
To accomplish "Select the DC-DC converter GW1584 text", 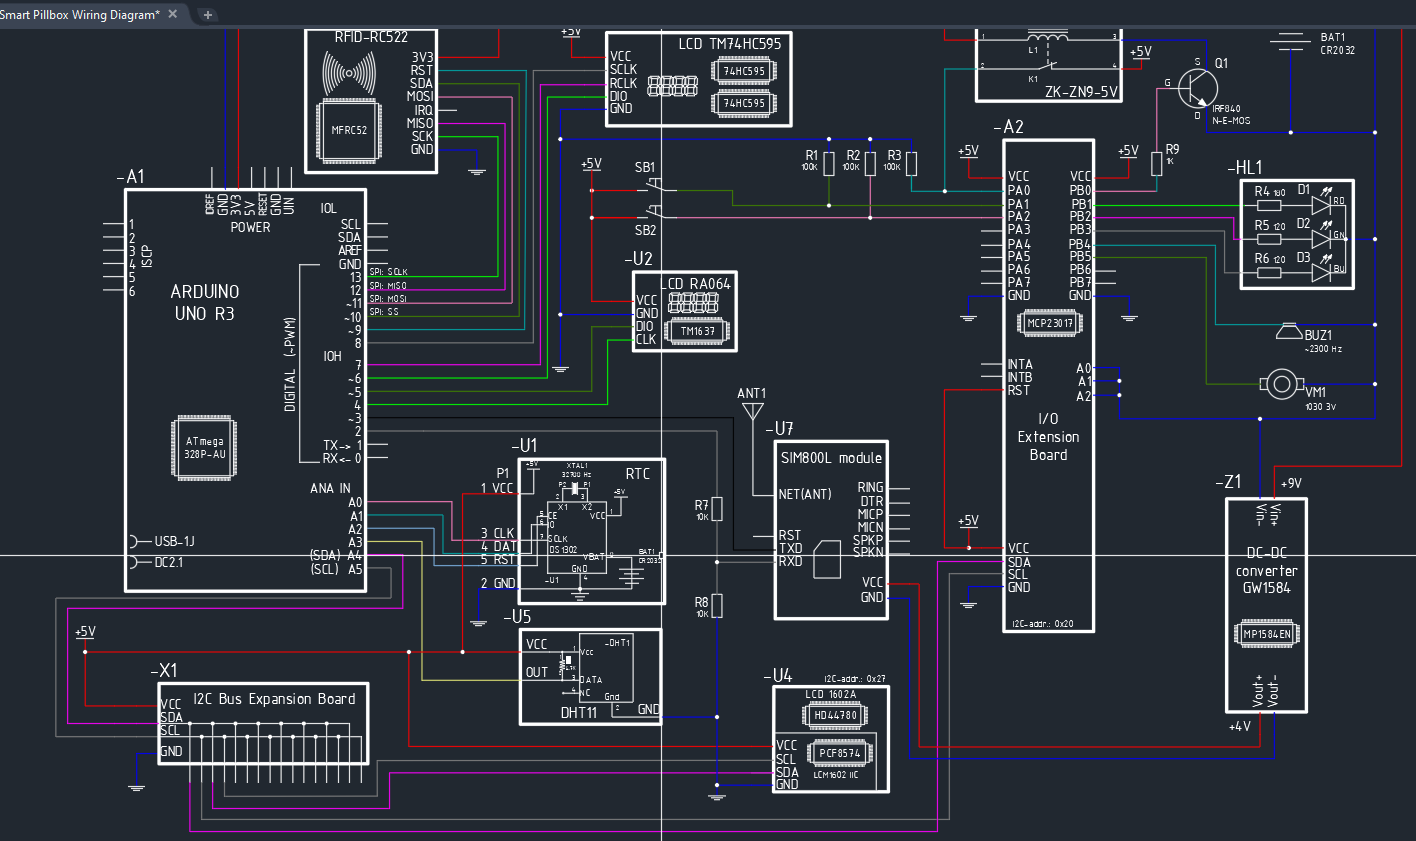I will tap(1266, 570).
